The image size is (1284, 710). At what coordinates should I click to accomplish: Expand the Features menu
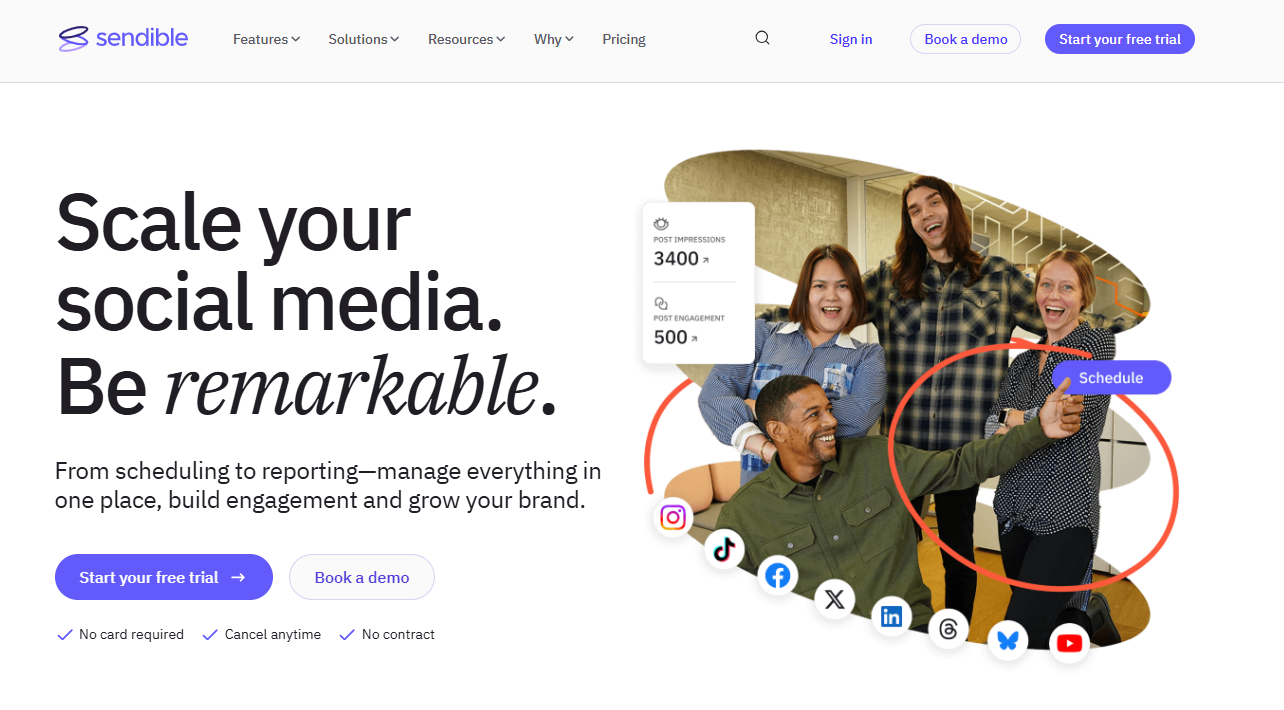(266, 39)
